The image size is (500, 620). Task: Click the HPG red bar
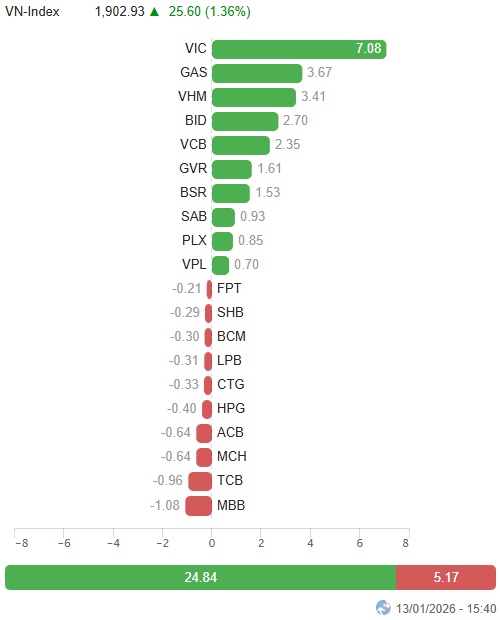tap(207, 409)
